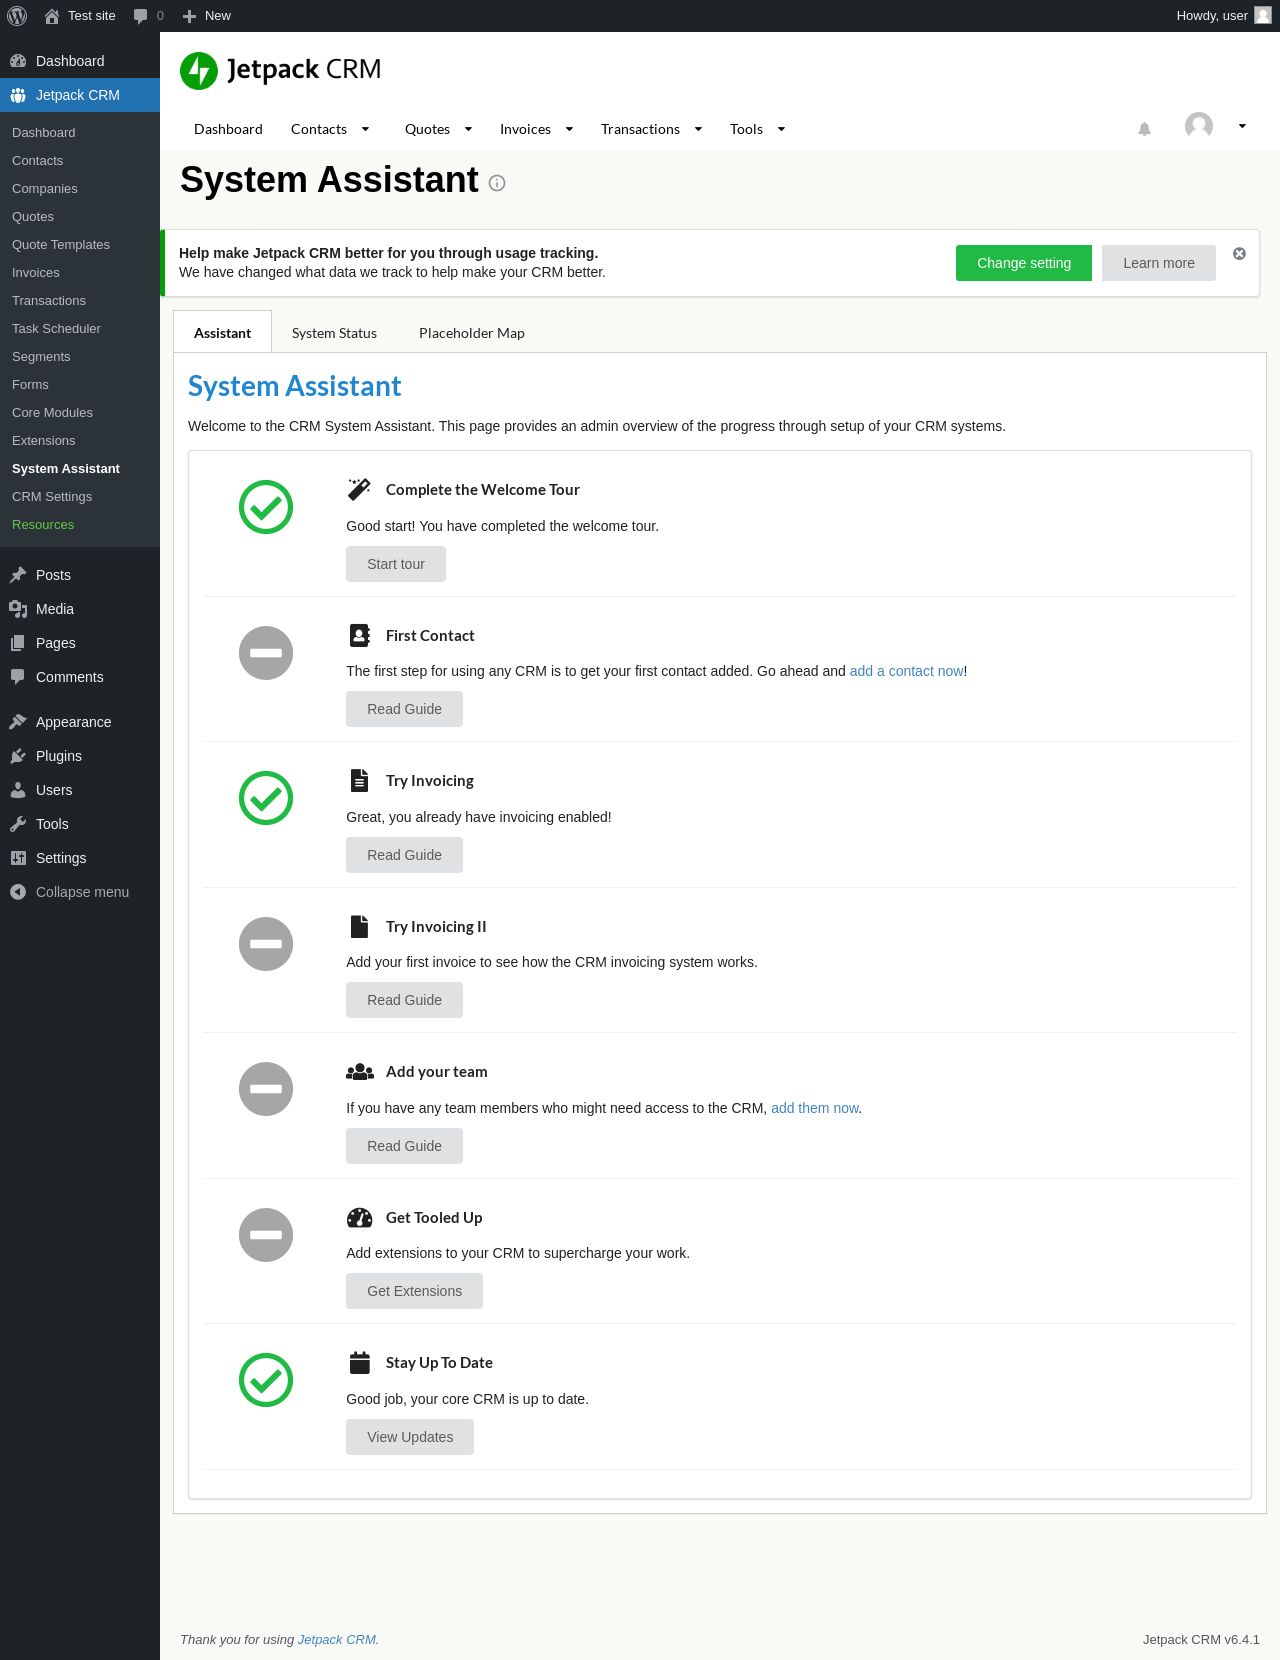Click the Appearance paintbrush icon
Screen dimensions: 1280x1660
(18, 722)
